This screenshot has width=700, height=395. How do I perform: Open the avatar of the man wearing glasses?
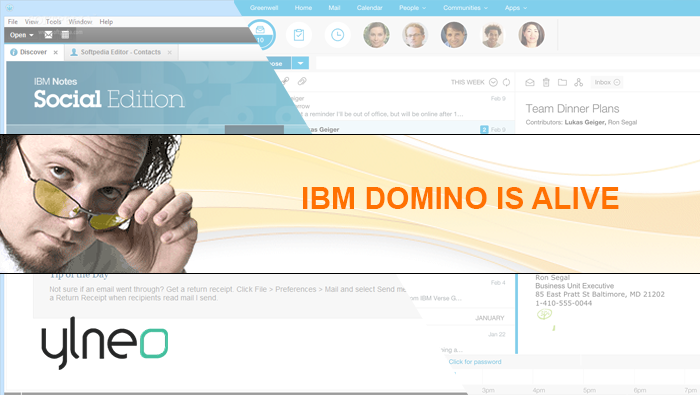(415, 34)
